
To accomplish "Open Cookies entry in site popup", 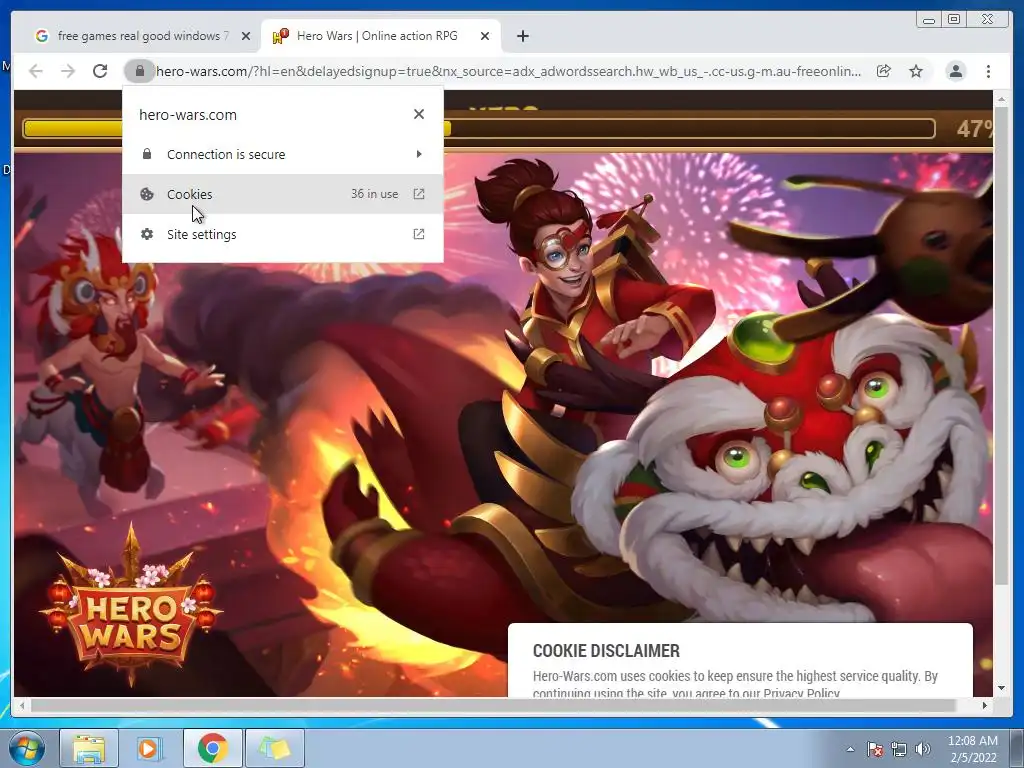I will (283, 194).
